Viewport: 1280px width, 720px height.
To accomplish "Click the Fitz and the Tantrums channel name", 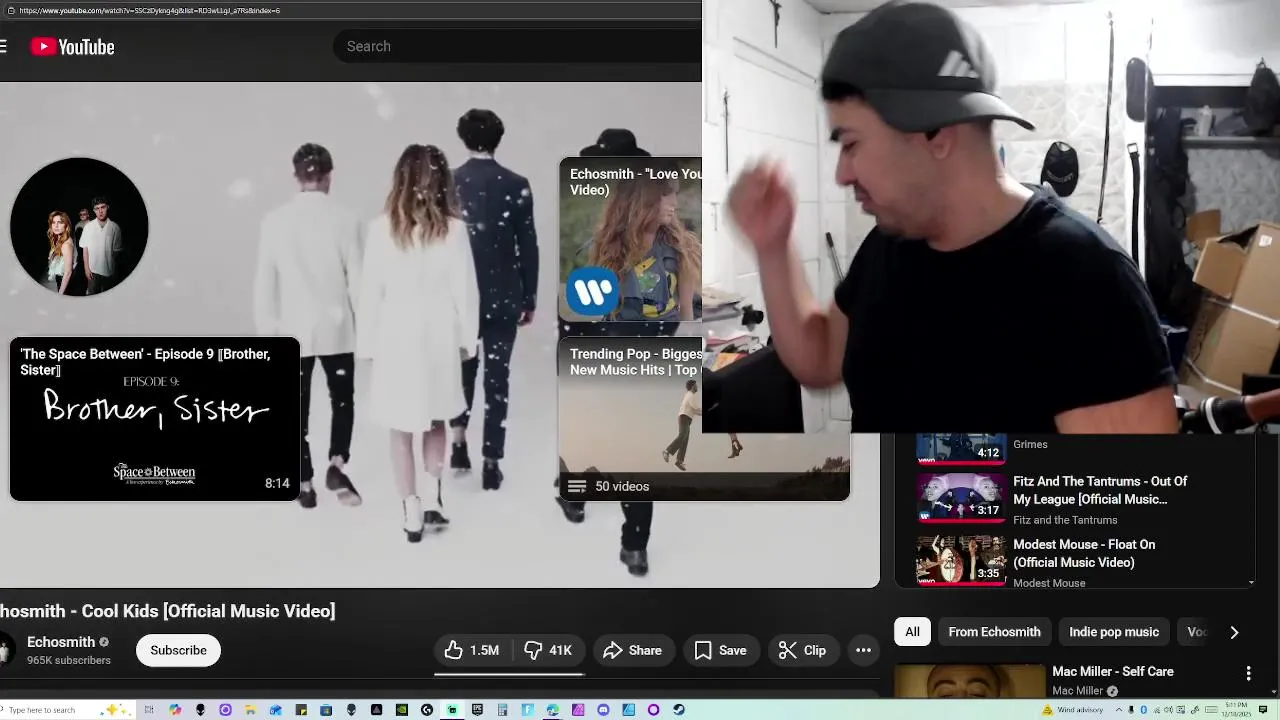I will click(1065, 520).
